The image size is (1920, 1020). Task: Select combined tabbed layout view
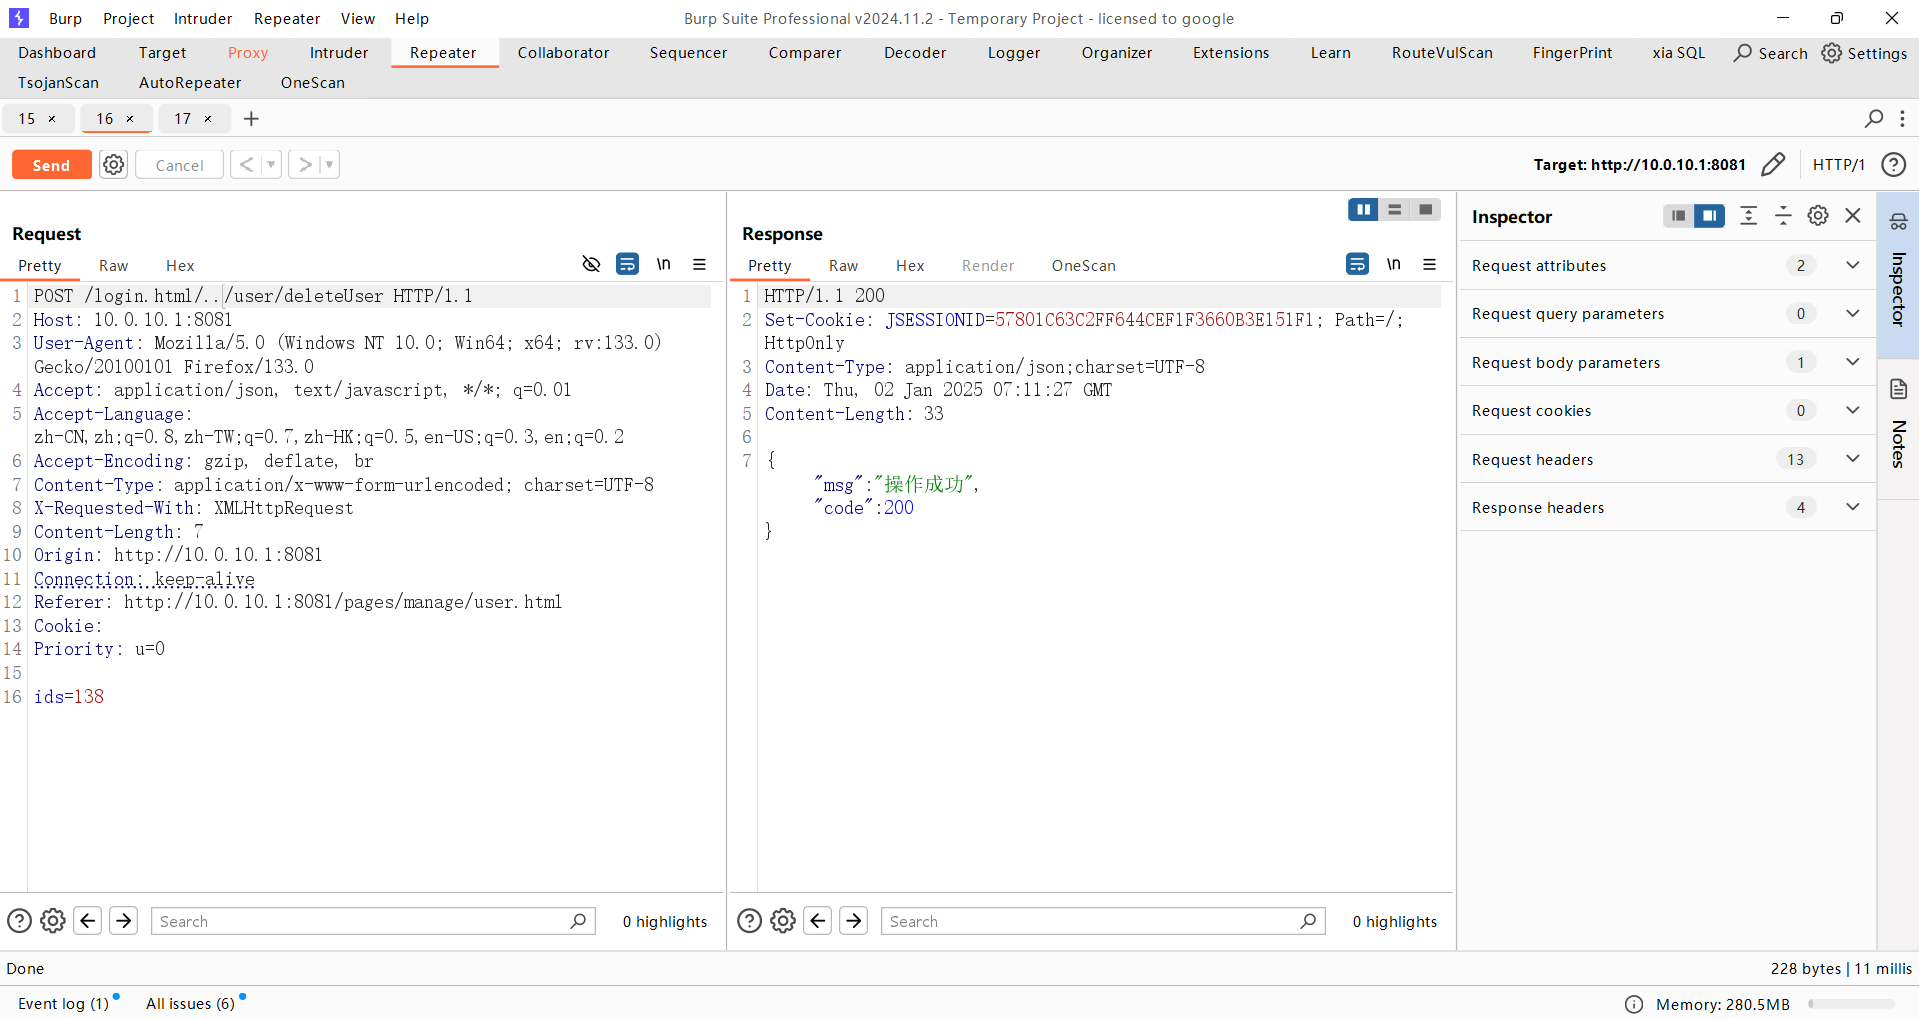[1425, 209]
